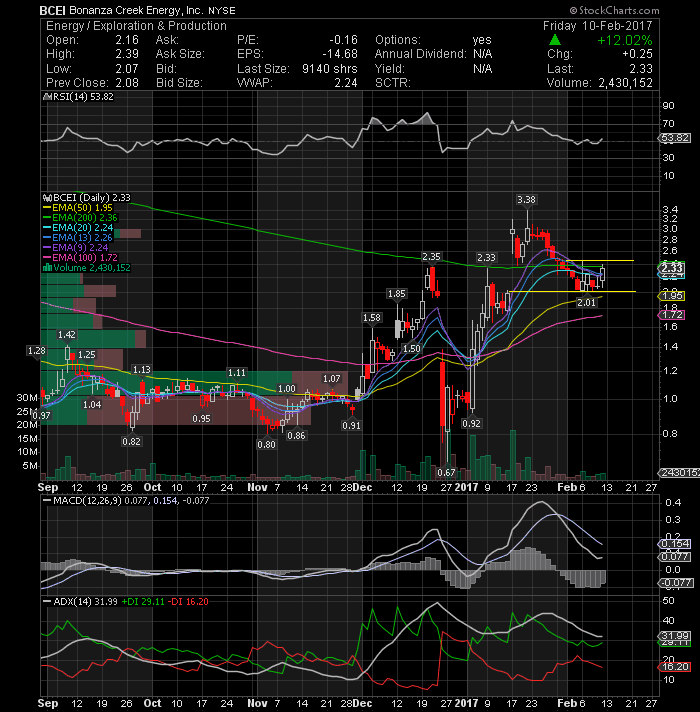This screenshot has width=700, height=712.
Task: Click the EMA(50) 1.95 legend entry
Action: pyautogui.click(x=78, y=208)
